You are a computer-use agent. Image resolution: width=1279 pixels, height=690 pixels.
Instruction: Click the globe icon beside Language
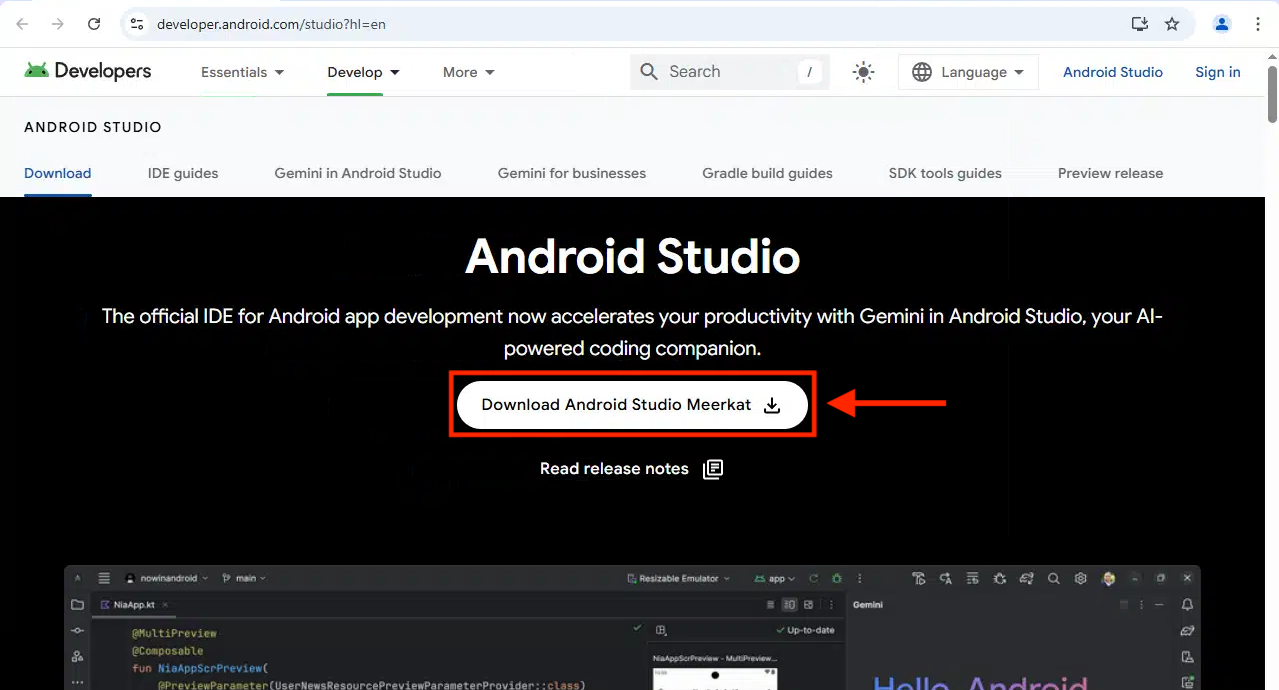point(922,72)
